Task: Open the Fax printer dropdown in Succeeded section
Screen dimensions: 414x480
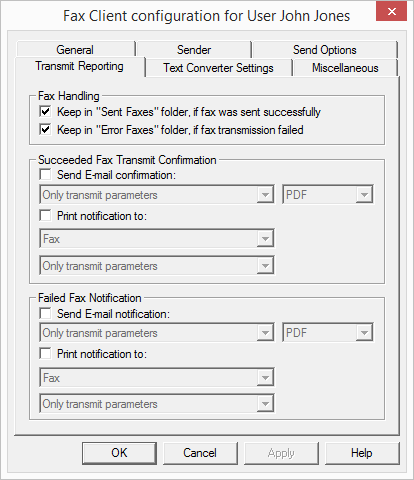Action: click(x=157, y=239)
